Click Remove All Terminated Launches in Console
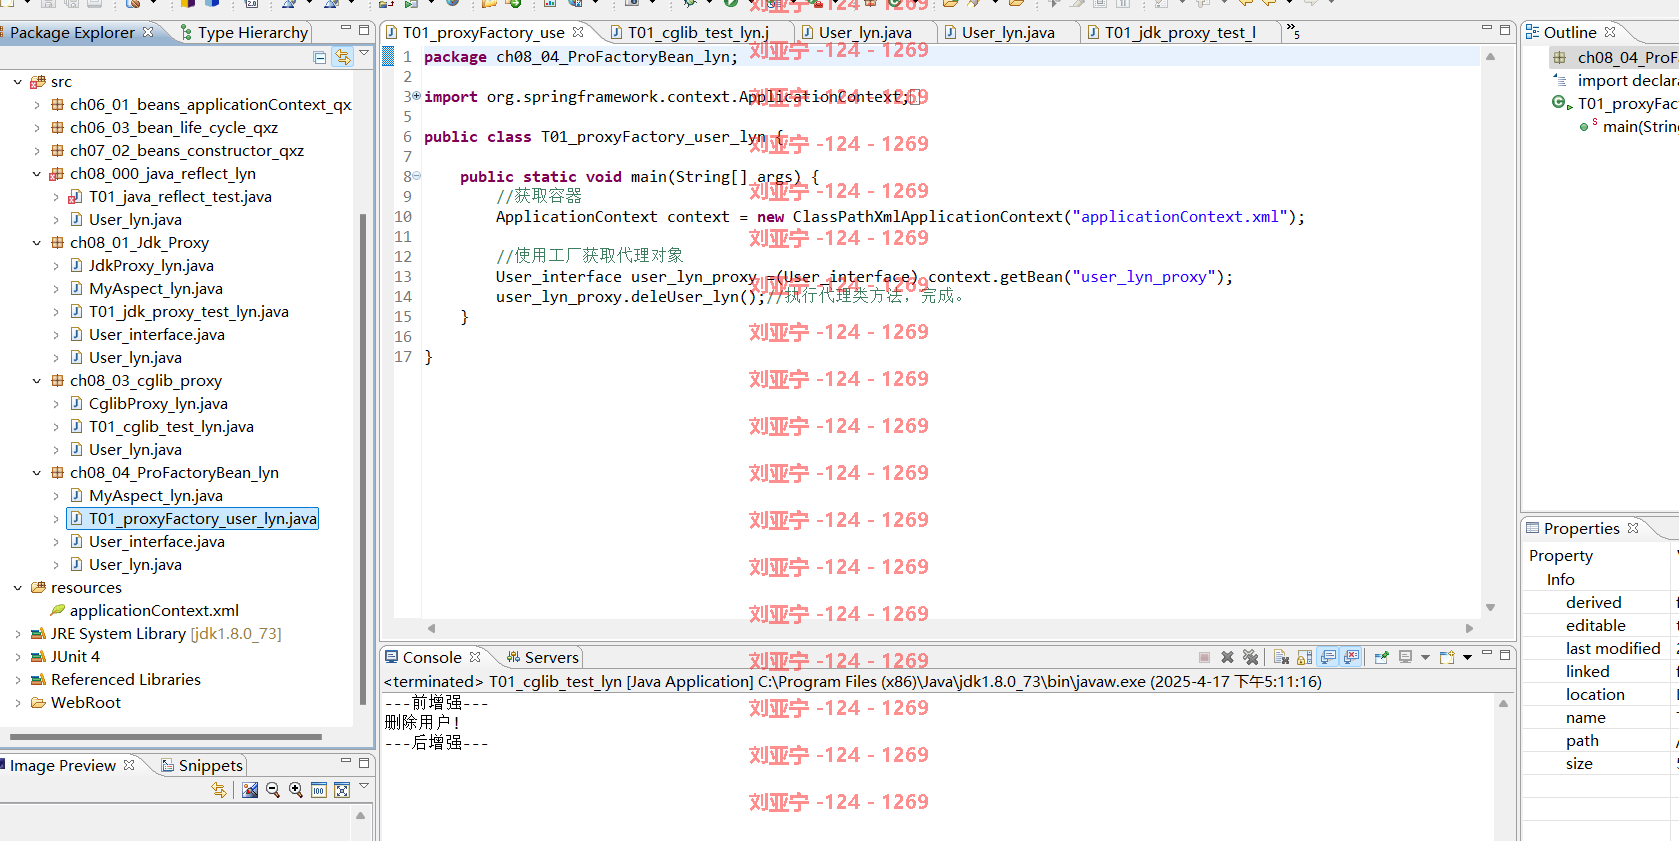The height and width of the screenshot is (841, 1679). 1250,657
